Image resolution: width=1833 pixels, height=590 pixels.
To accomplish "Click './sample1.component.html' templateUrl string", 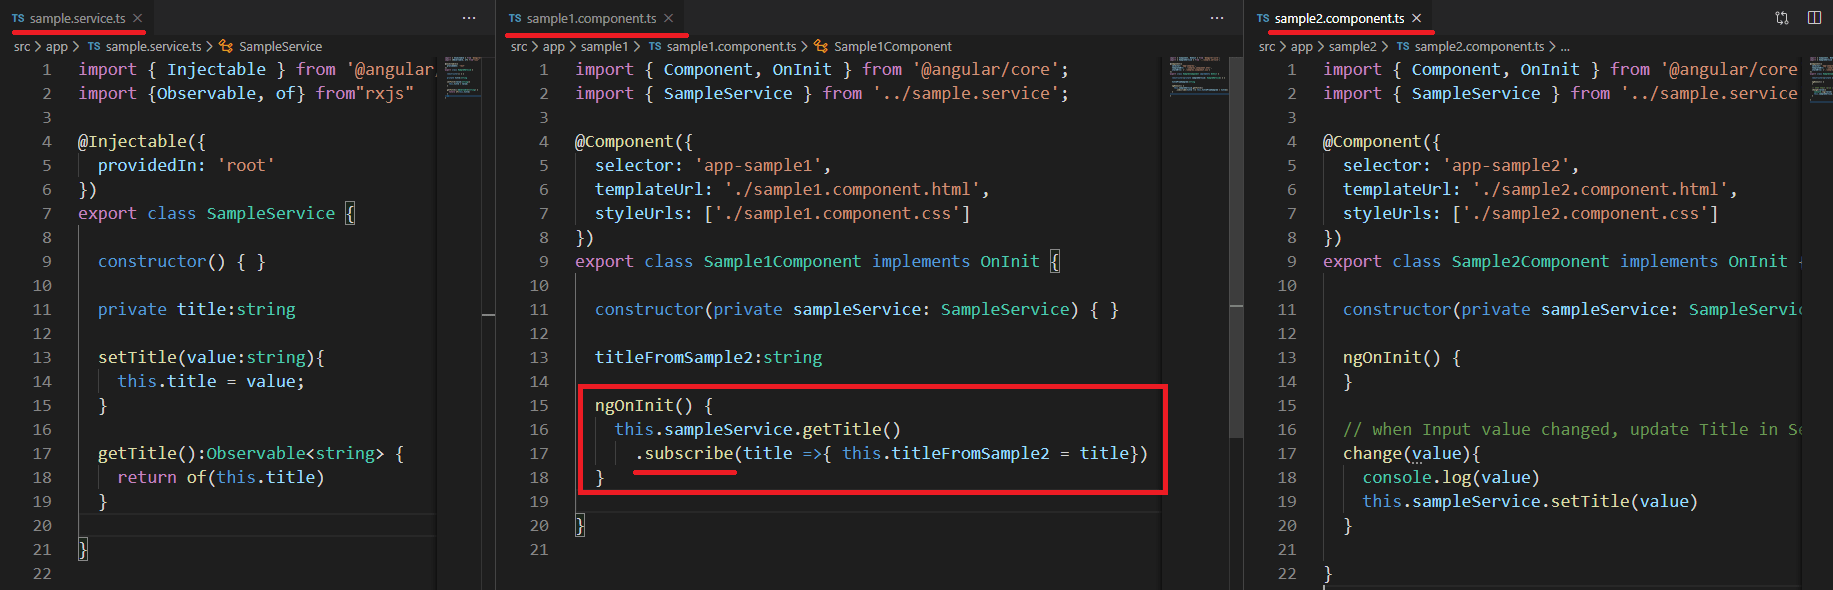I will tap(852, 189).
